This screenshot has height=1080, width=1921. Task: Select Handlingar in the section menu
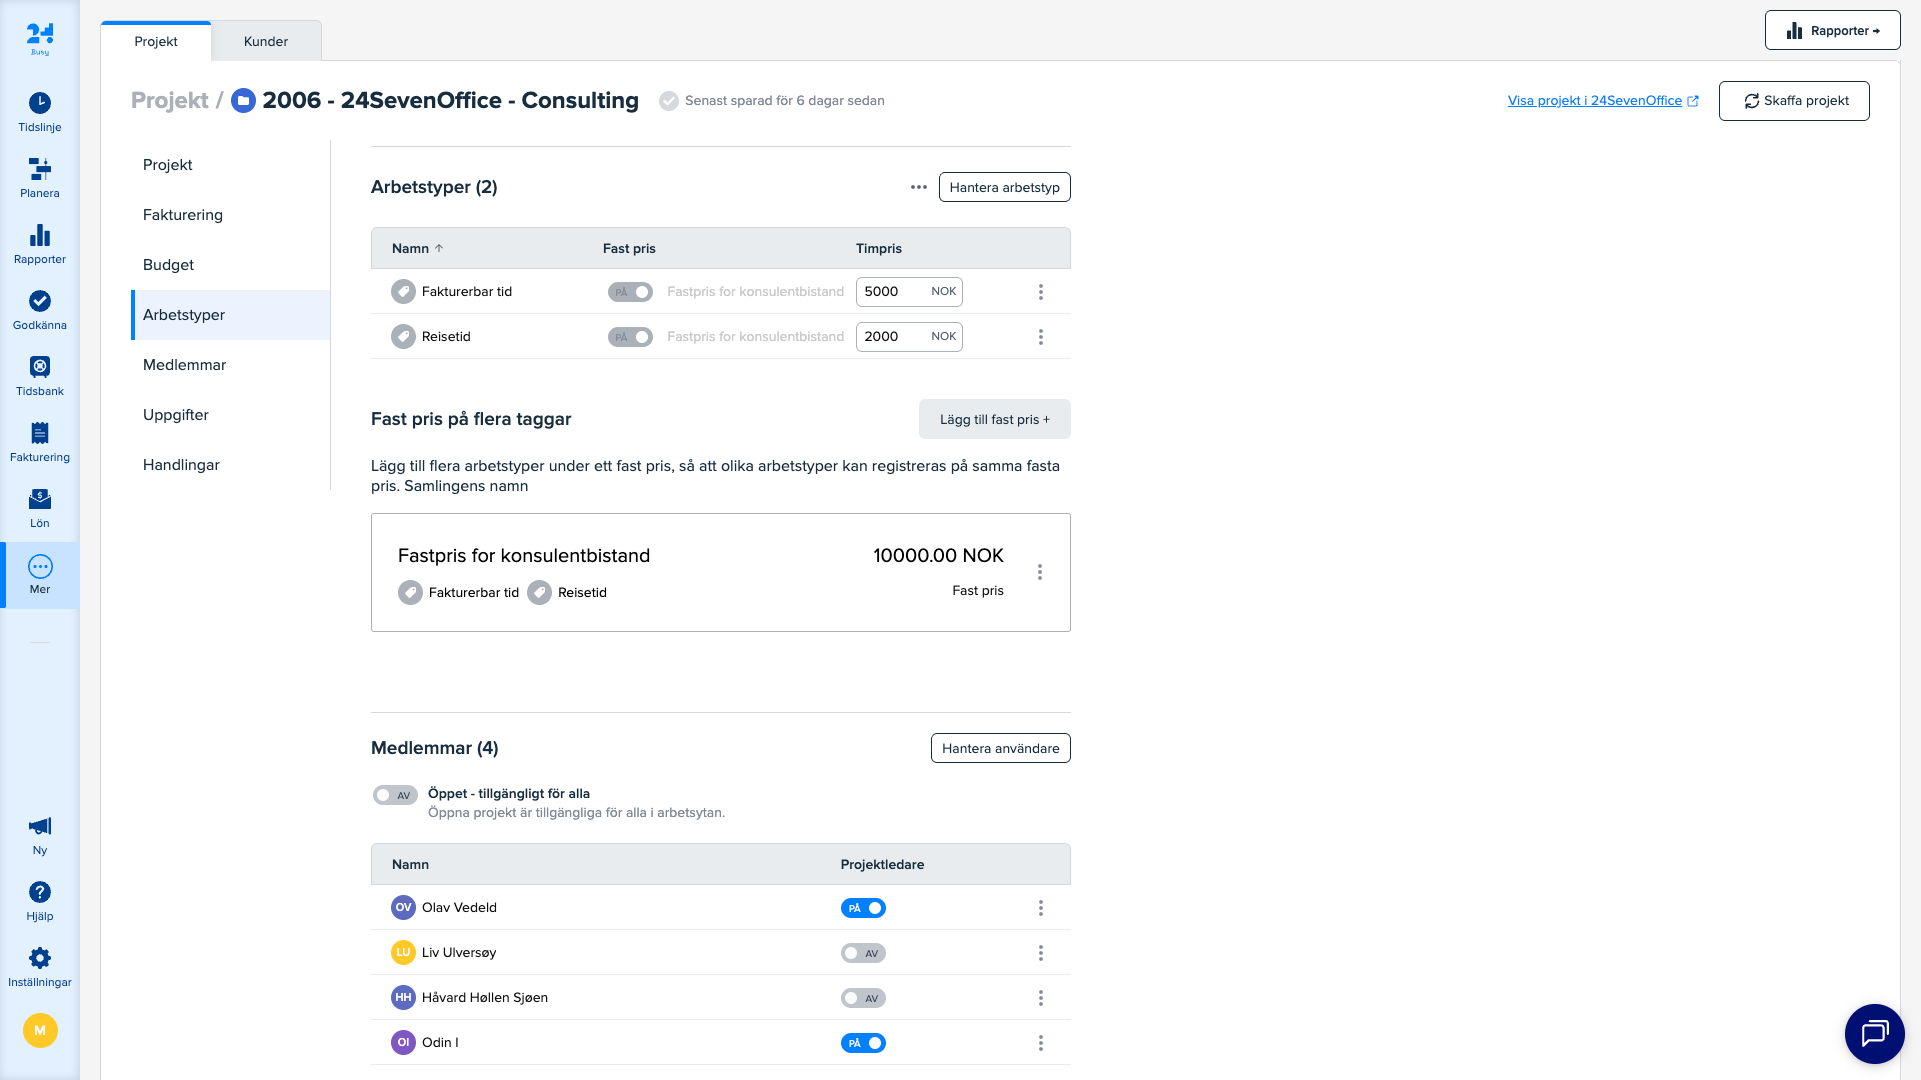click(x=231, y=465)
